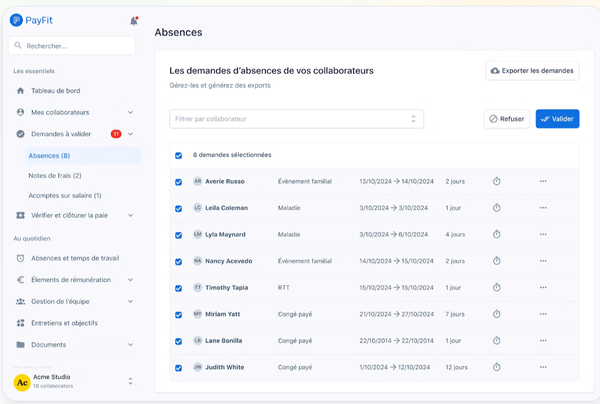Click Exporter les demandes button
600x404 pixels.
(531, 71)
